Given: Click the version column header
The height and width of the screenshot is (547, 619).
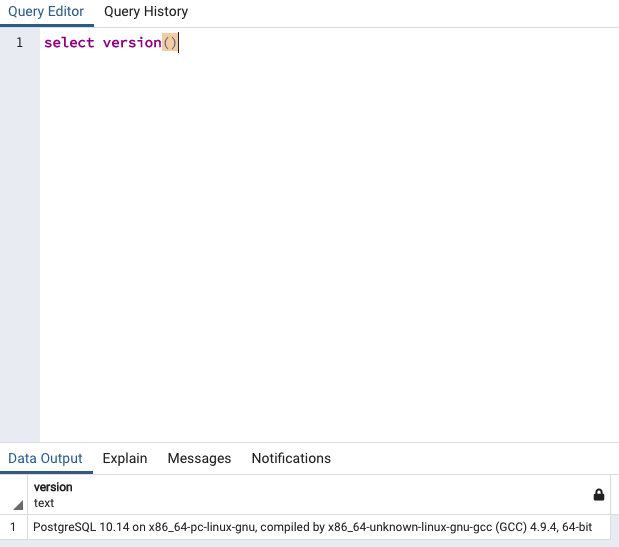Looking at the screenshot, I should click(319, 495).
